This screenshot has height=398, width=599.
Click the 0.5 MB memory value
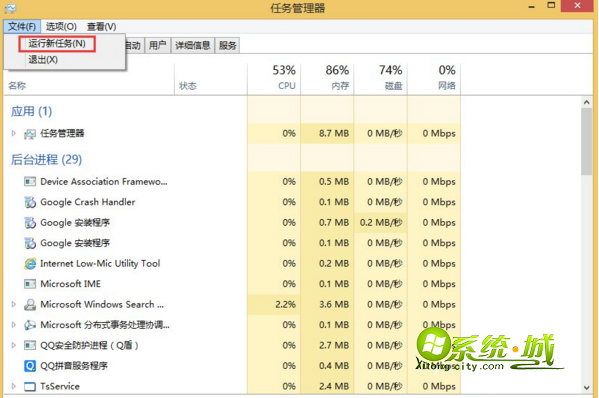(x=334, y=181)
